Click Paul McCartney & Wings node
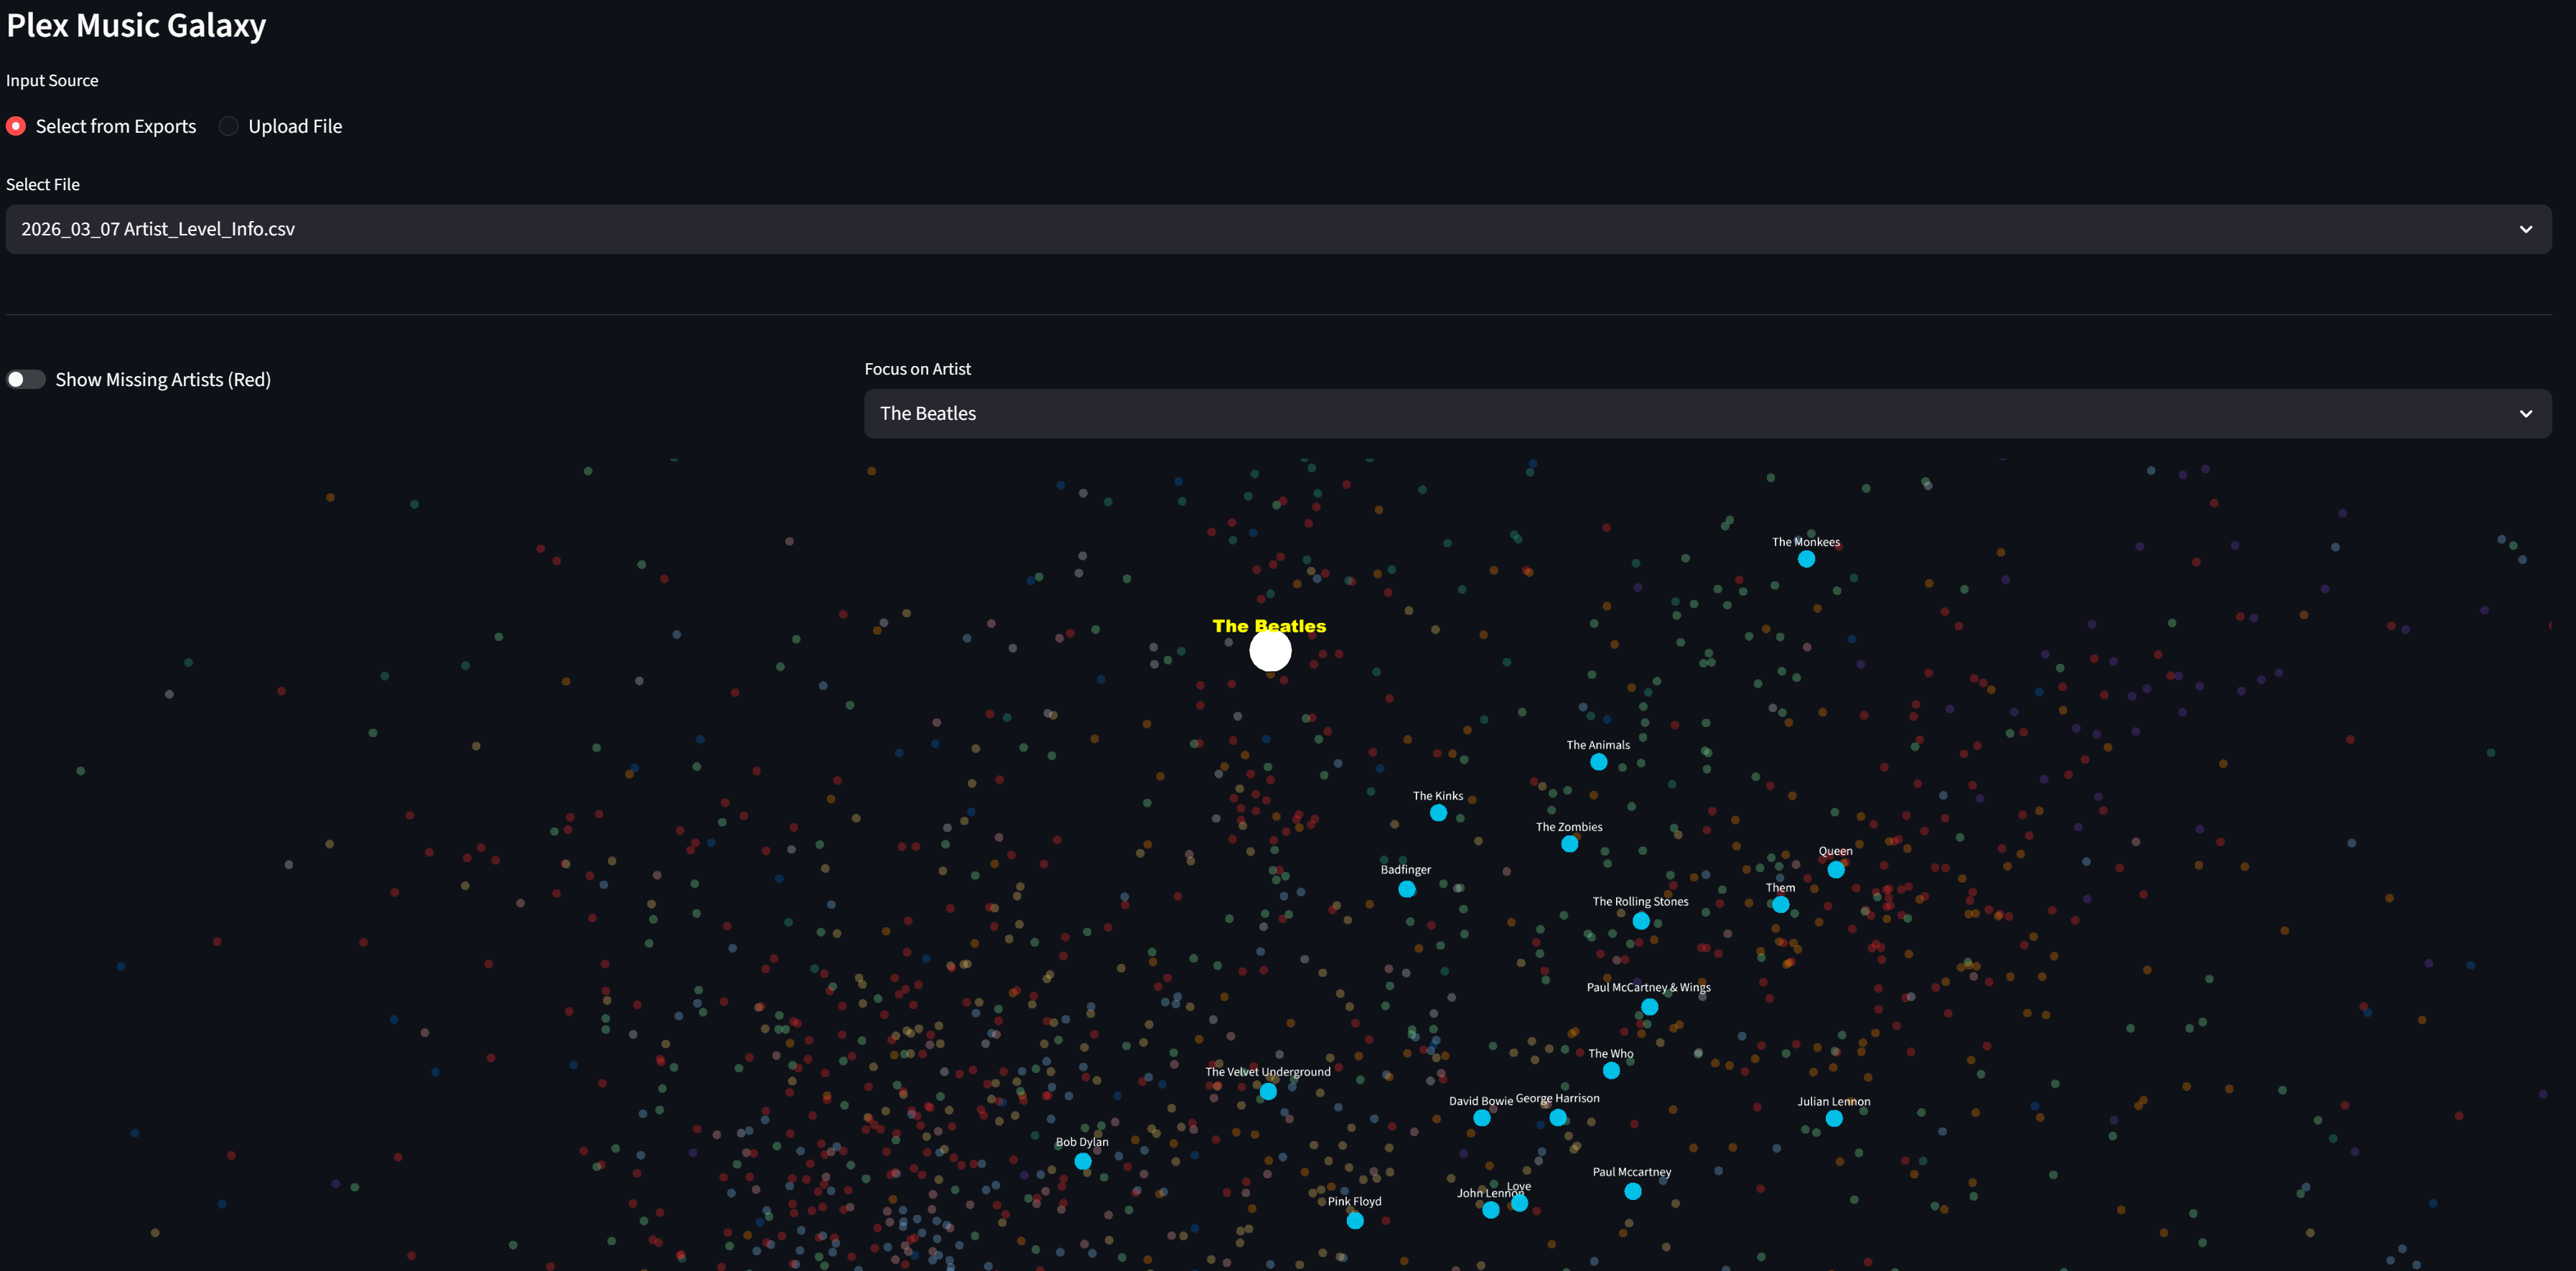The image size is (2576, 1271). tap(1650, 1007)
